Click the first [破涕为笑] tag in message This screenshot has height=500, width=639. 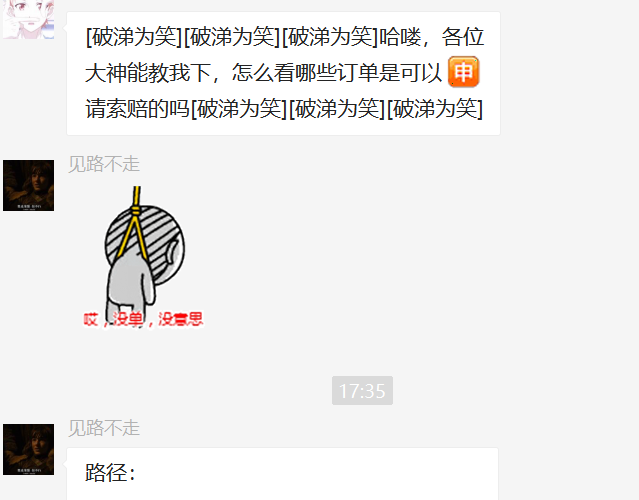(134, 37)
